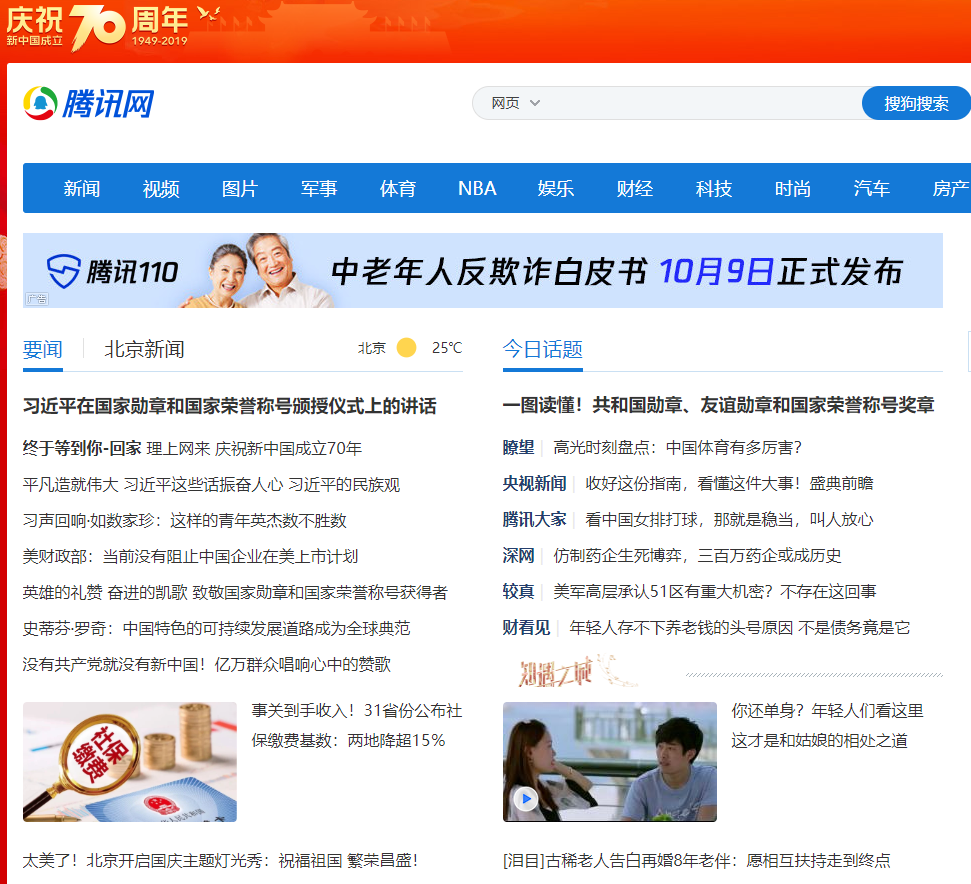971x884 pixels.
Task: Open 习声回响·如数家珍 article link
Action: point(185,521)
